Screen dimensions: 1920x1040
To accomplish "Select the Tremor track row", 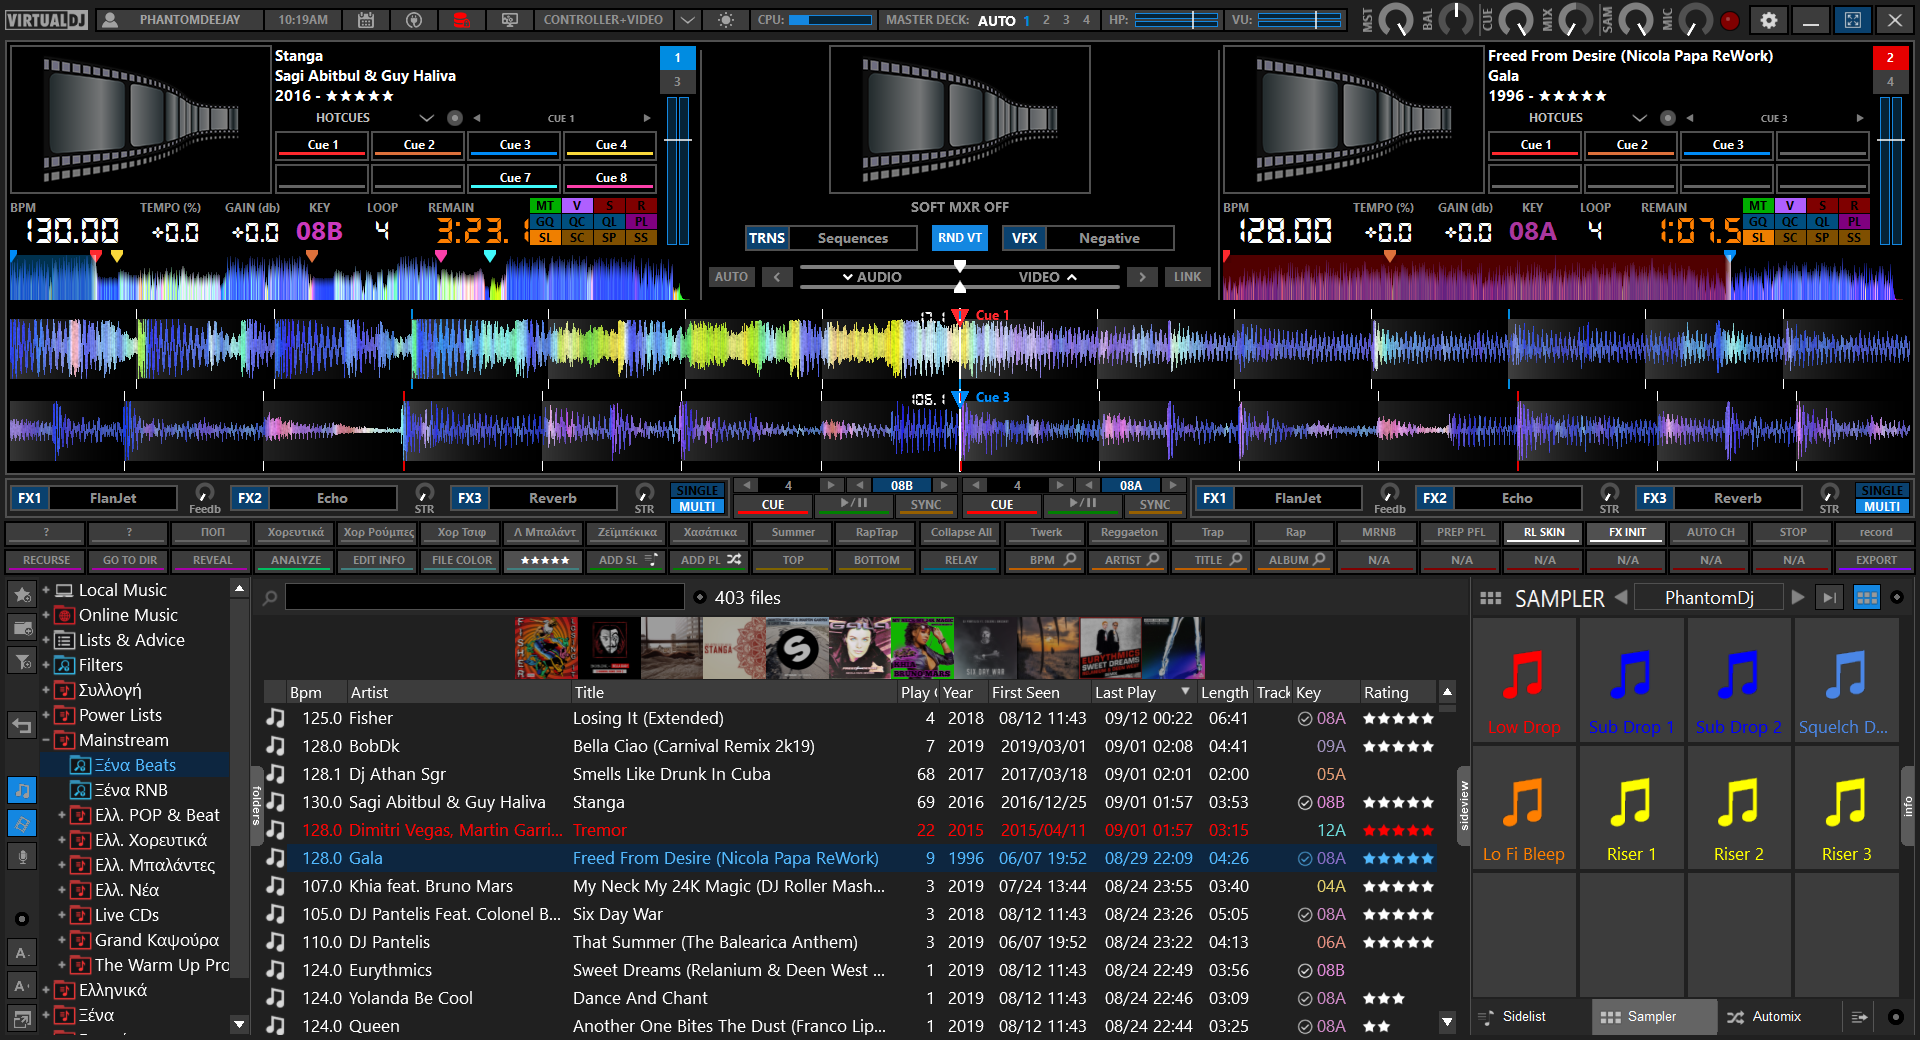I will [x=850, y=830].
